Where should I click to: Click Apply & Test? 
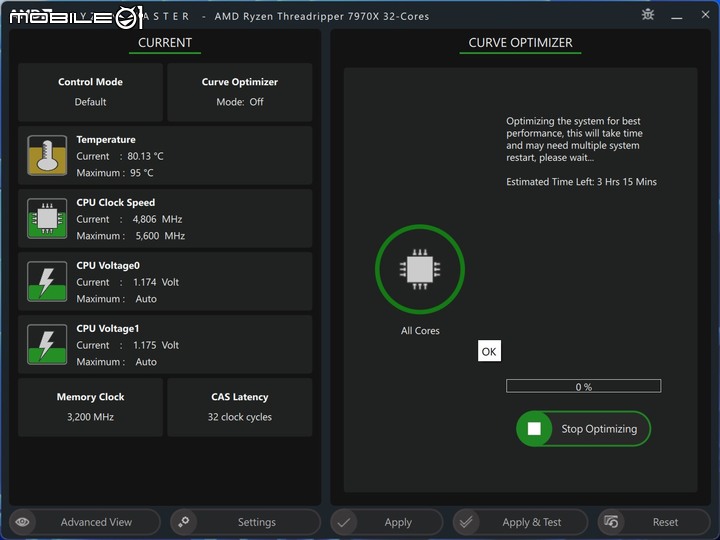point(520,522)
